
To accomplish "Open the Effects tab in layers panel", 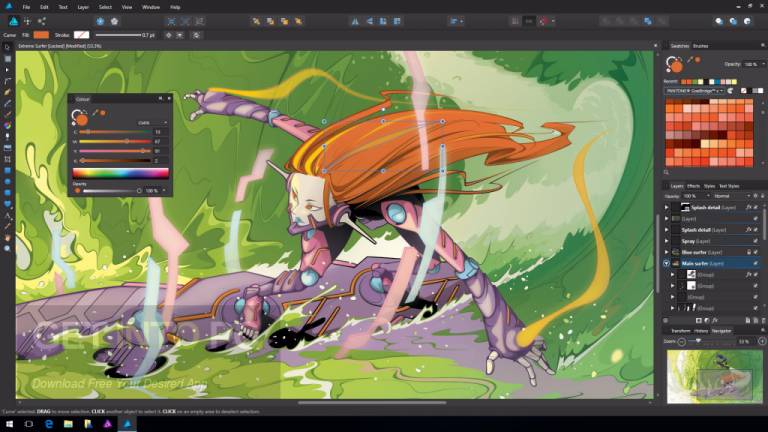I will [693, 185].
